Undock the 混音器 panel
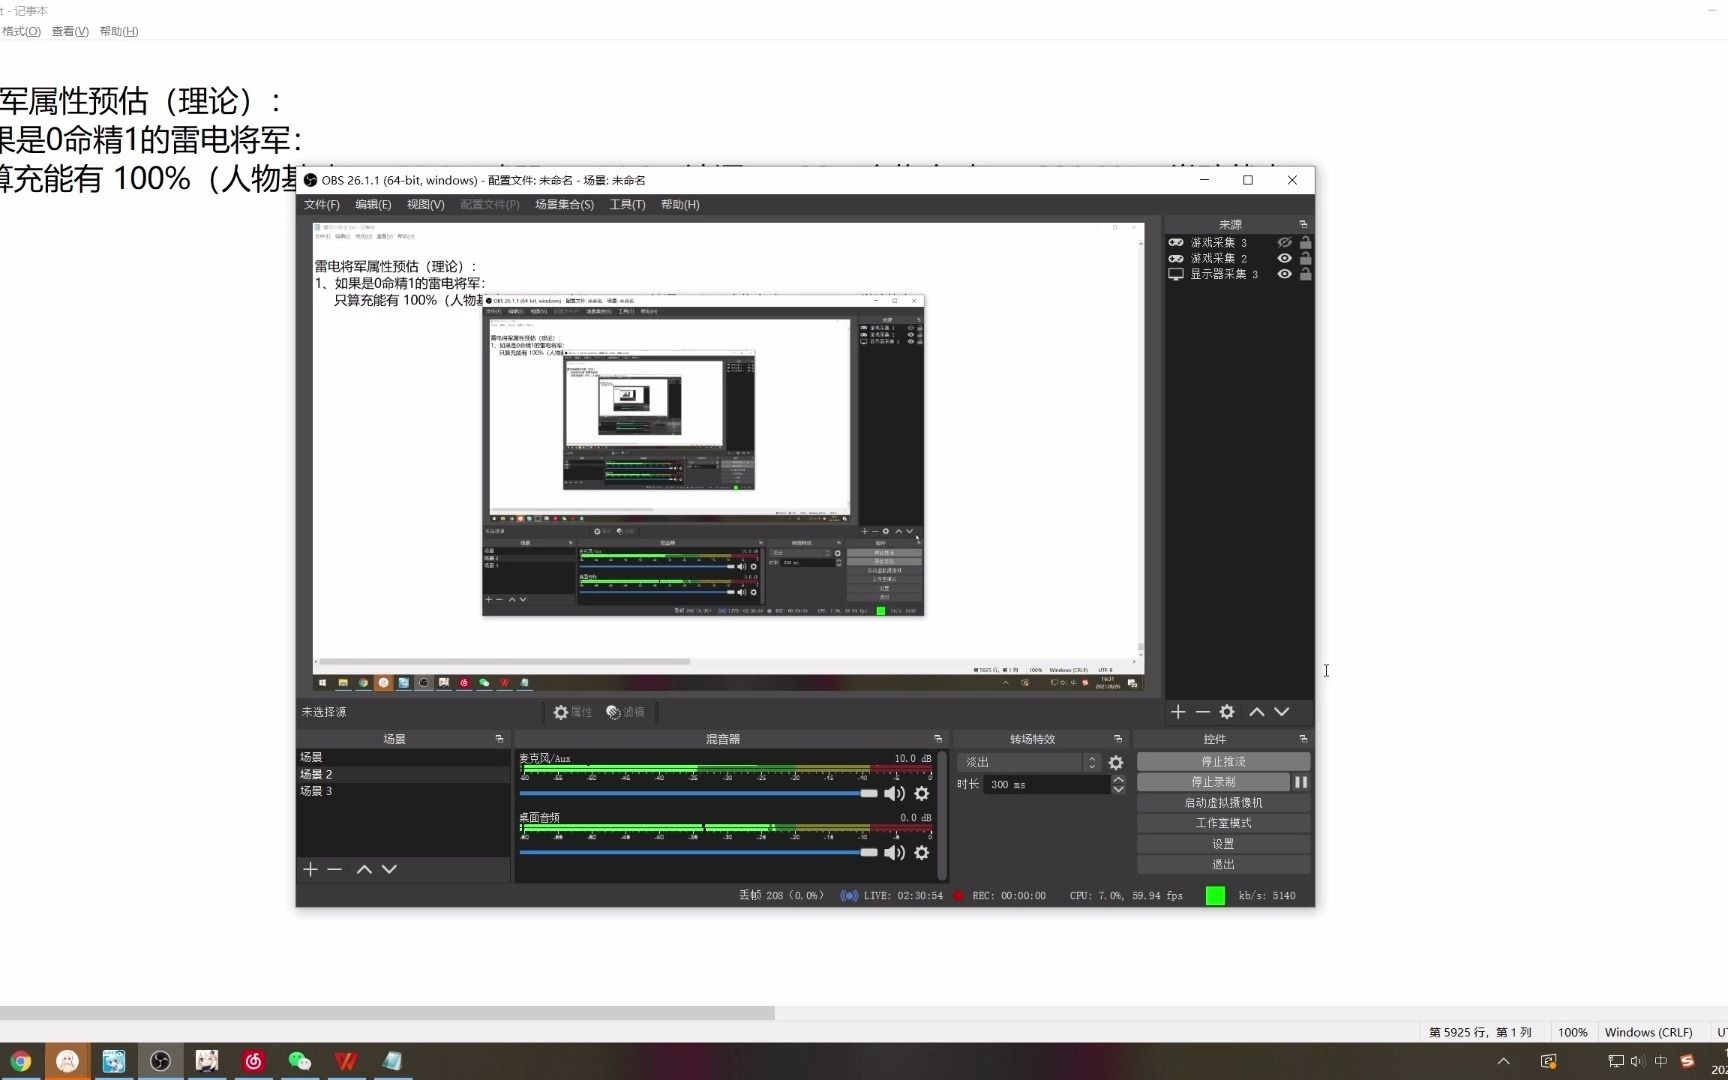 [x=938, y=739]
